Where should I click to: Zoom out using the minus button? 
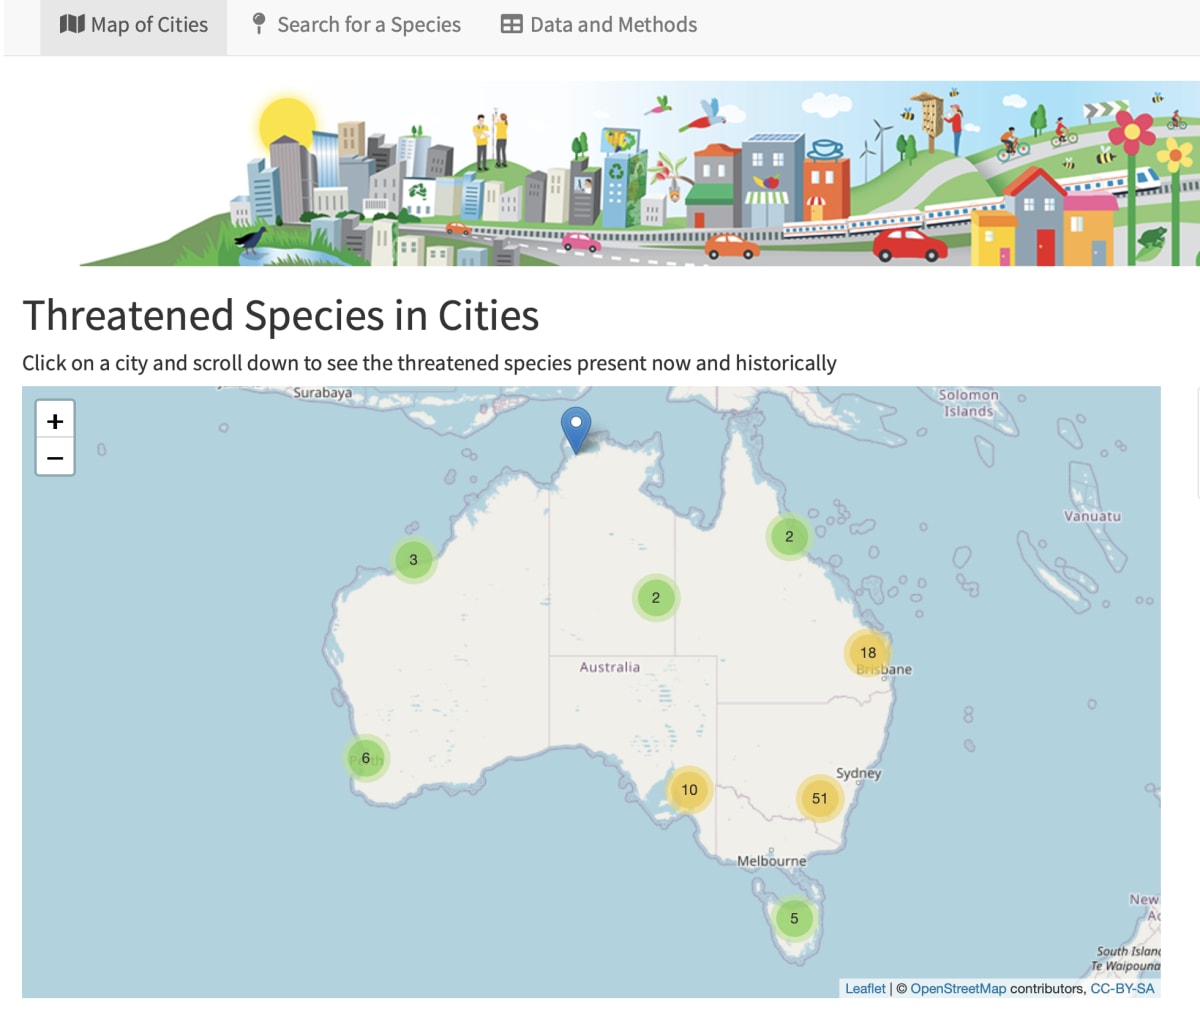pos(55,457)
